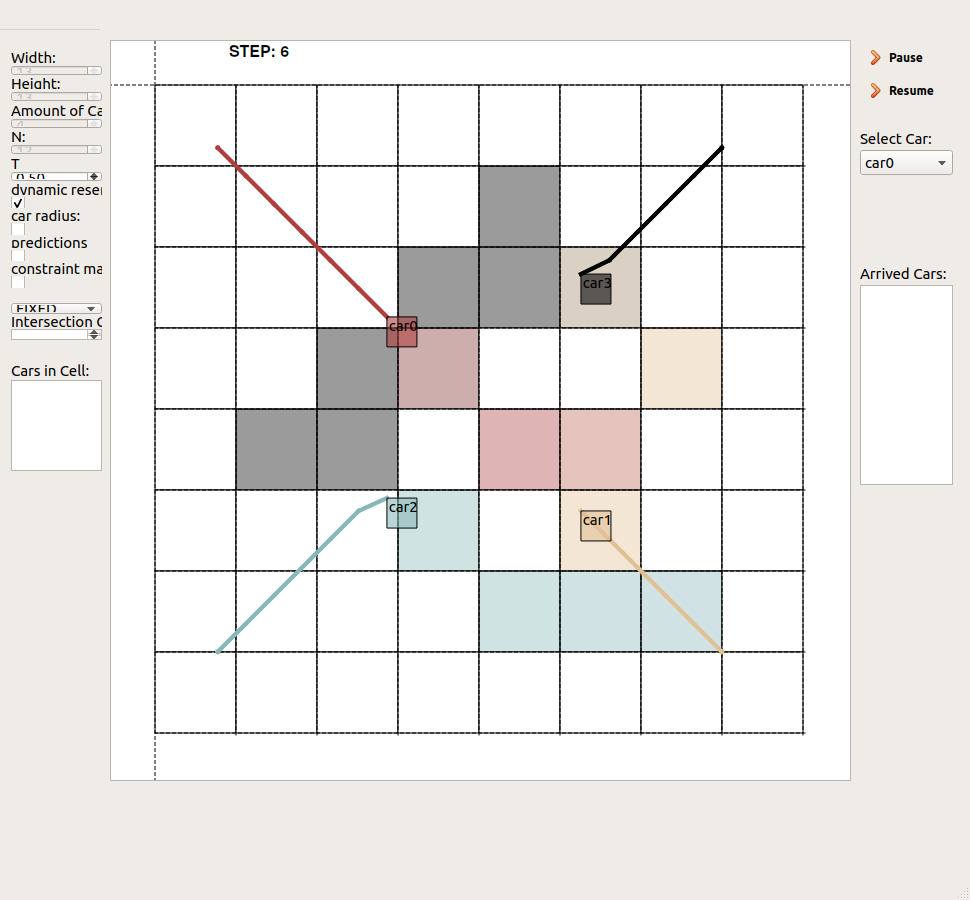Viewport: 970px width, 900px height.
Task: Enable the car radius checkbox
Action: coord(18,229)
